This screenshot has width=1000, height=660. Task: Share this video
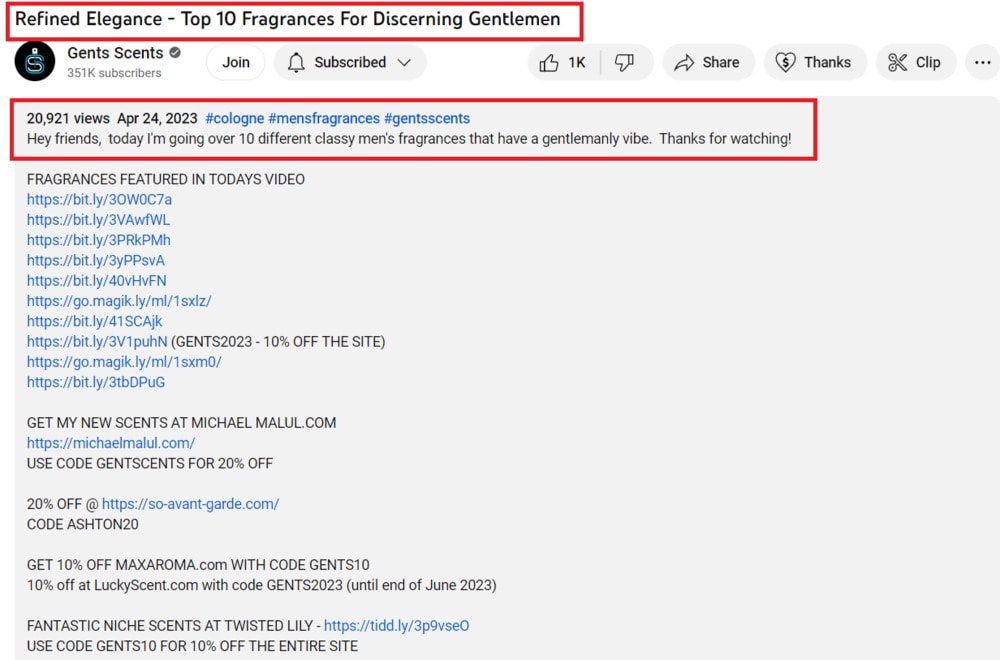pos(708,62)
